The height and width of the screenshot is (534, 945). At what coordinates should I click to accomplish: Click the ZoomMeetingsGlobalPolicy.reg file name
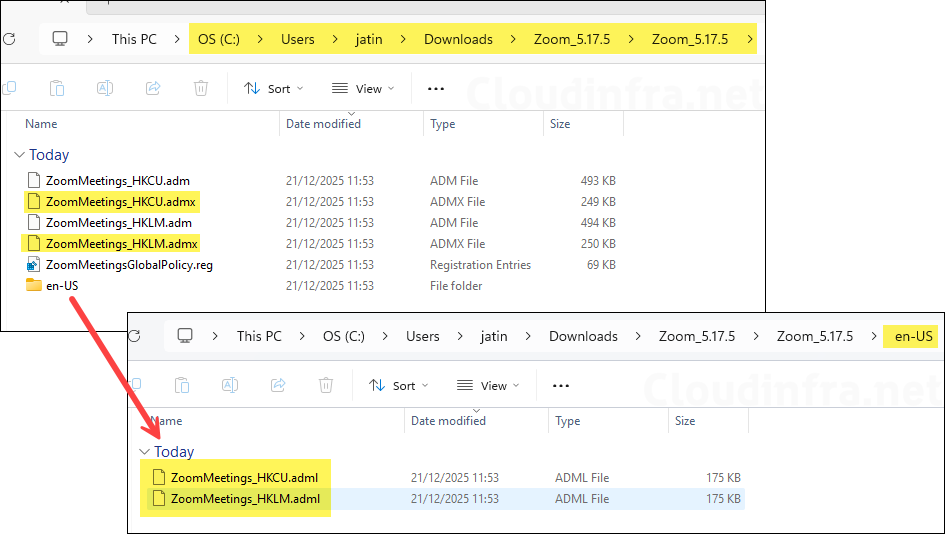pos(129,265)
